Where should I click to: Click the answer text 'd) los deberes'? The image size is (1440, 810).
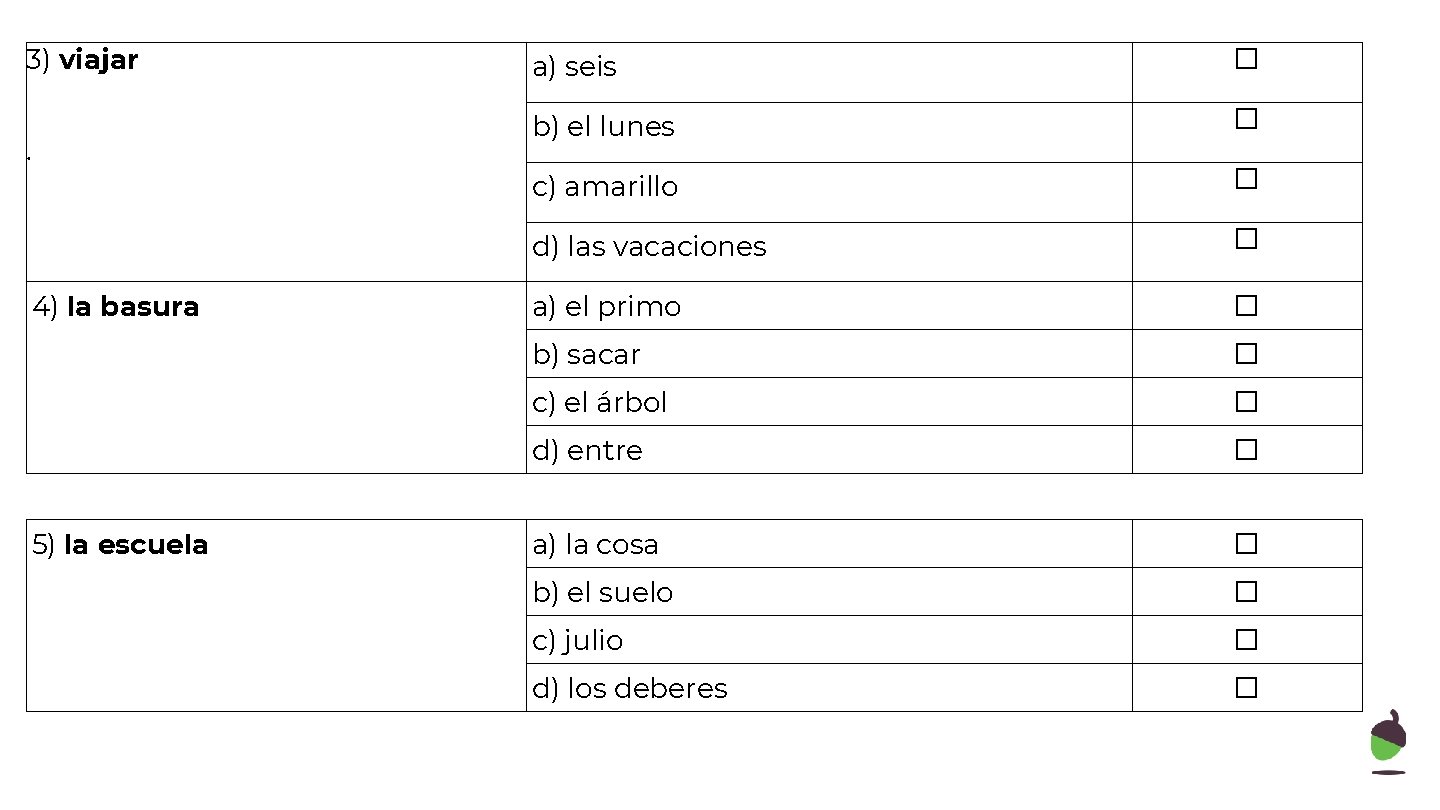click(x=630, y=689)
